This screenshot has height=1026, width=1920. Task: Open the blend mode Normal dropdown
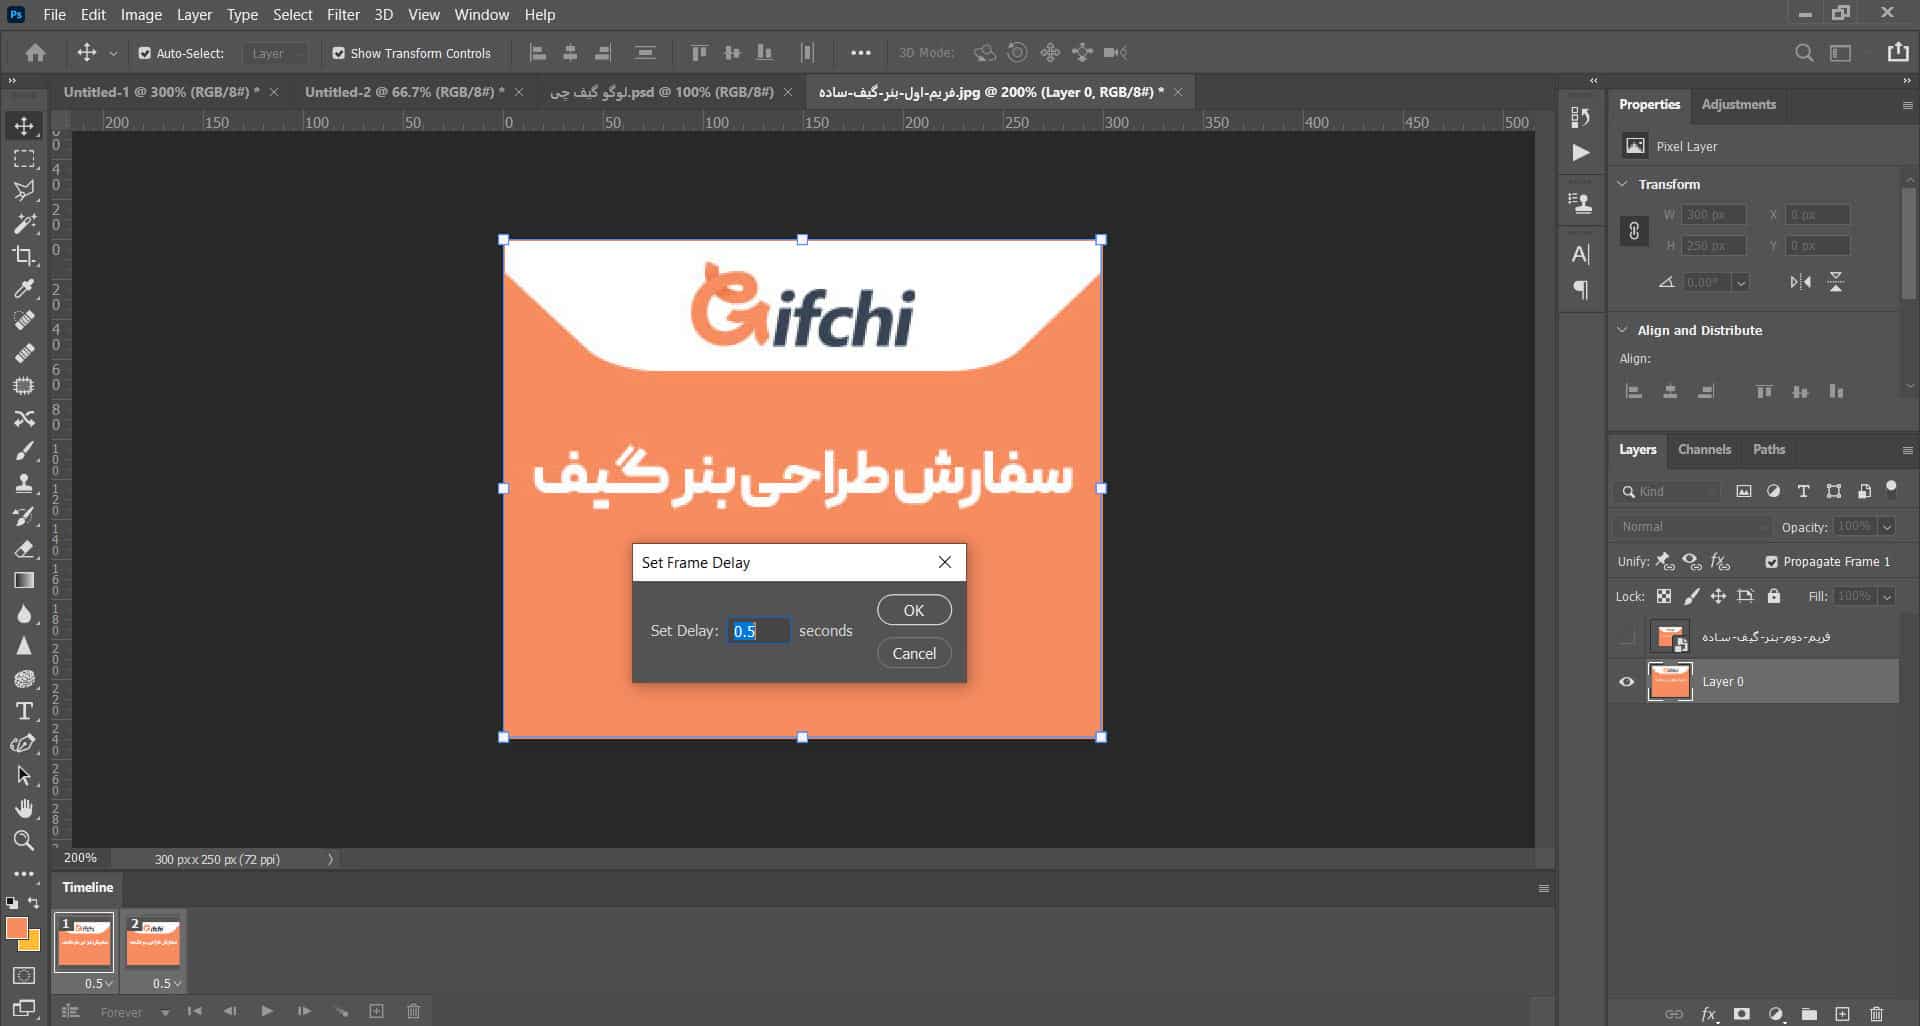pos(1691,527)
